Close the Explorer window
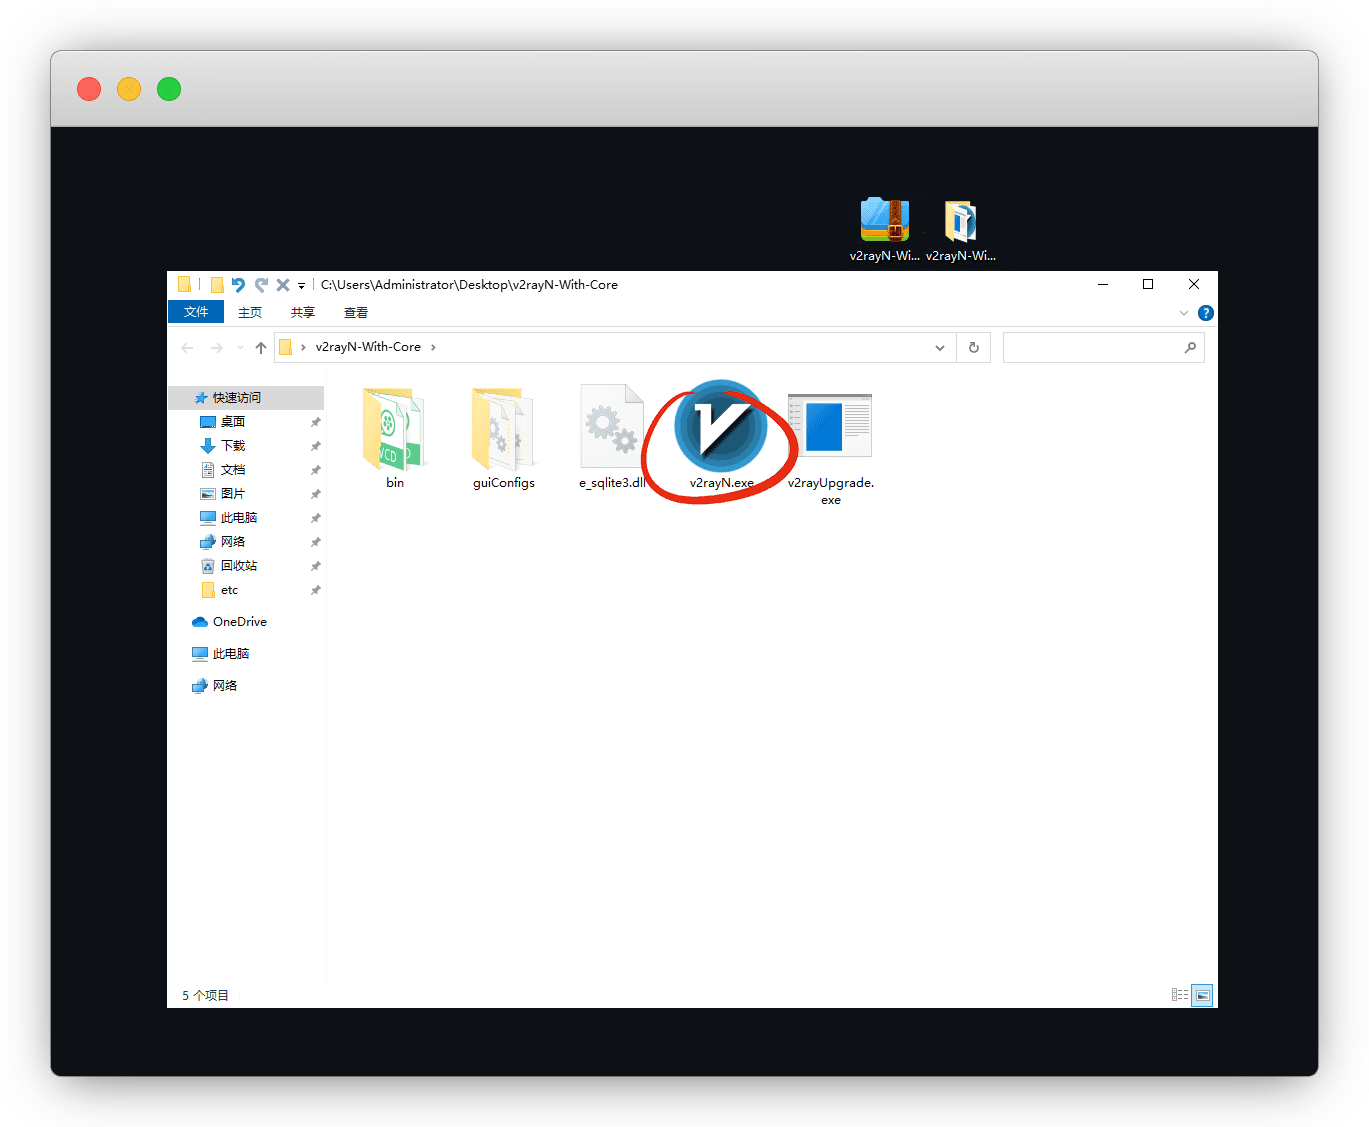 click(x=1194, y=285)
